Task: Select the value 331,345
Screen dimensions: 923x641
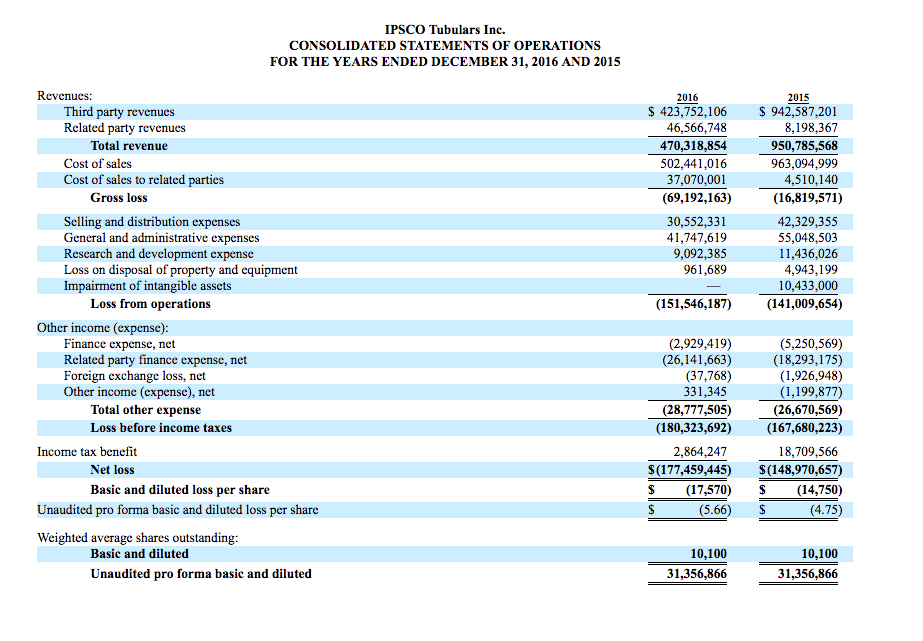Action: tap(705, 391)
